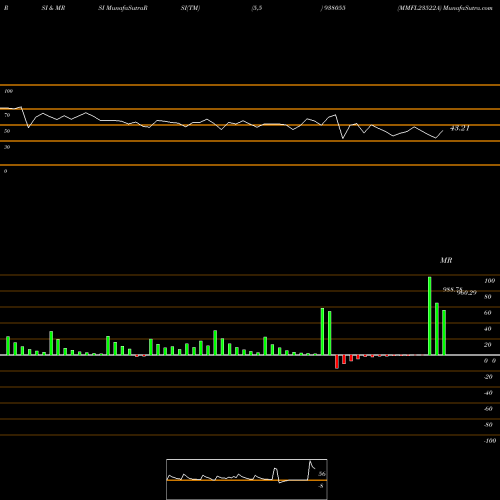
Task: Click the MR axis label '-40'
Action: [488, 393]
